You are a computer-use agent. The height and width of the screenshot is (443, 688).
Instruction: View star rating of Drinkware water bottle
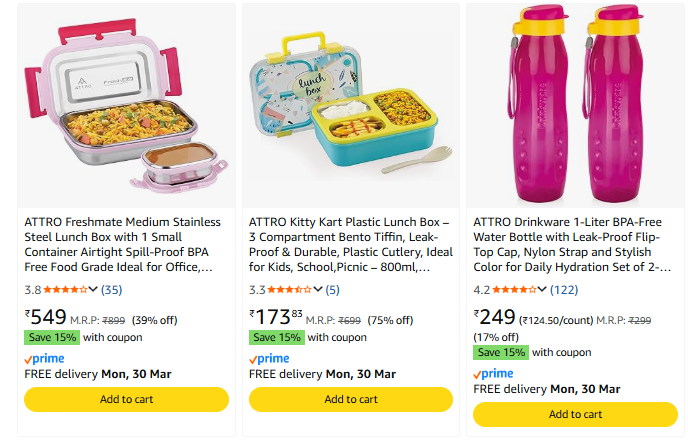514,290
